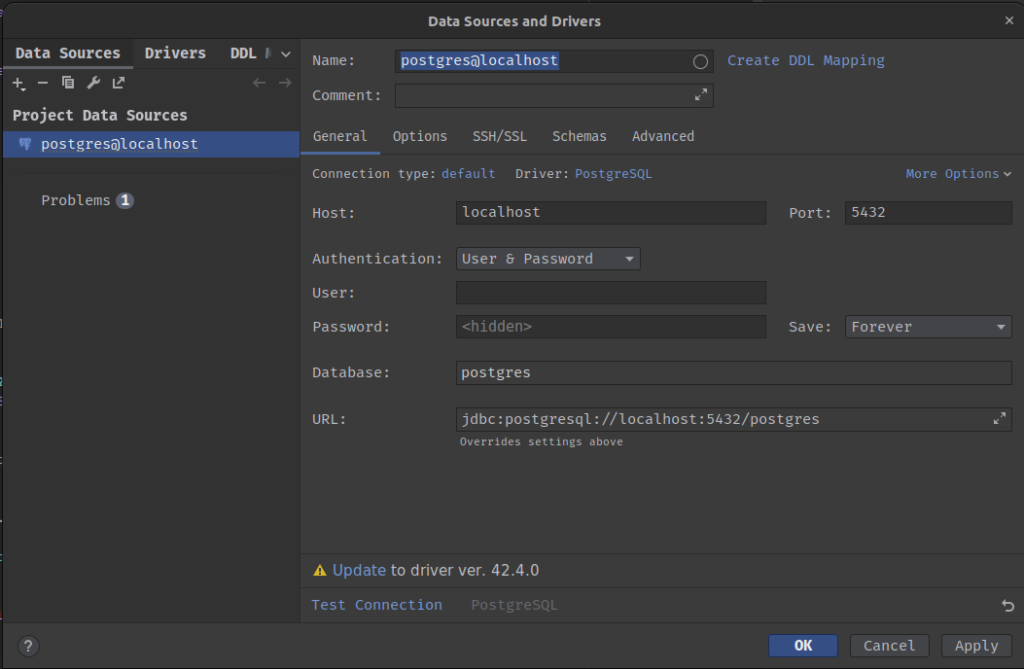Image resolution: width=1024 pixels, height=669 pixels.
Task: Click PostgreSQL elephant icon in data source row
Action: point(25,144)
